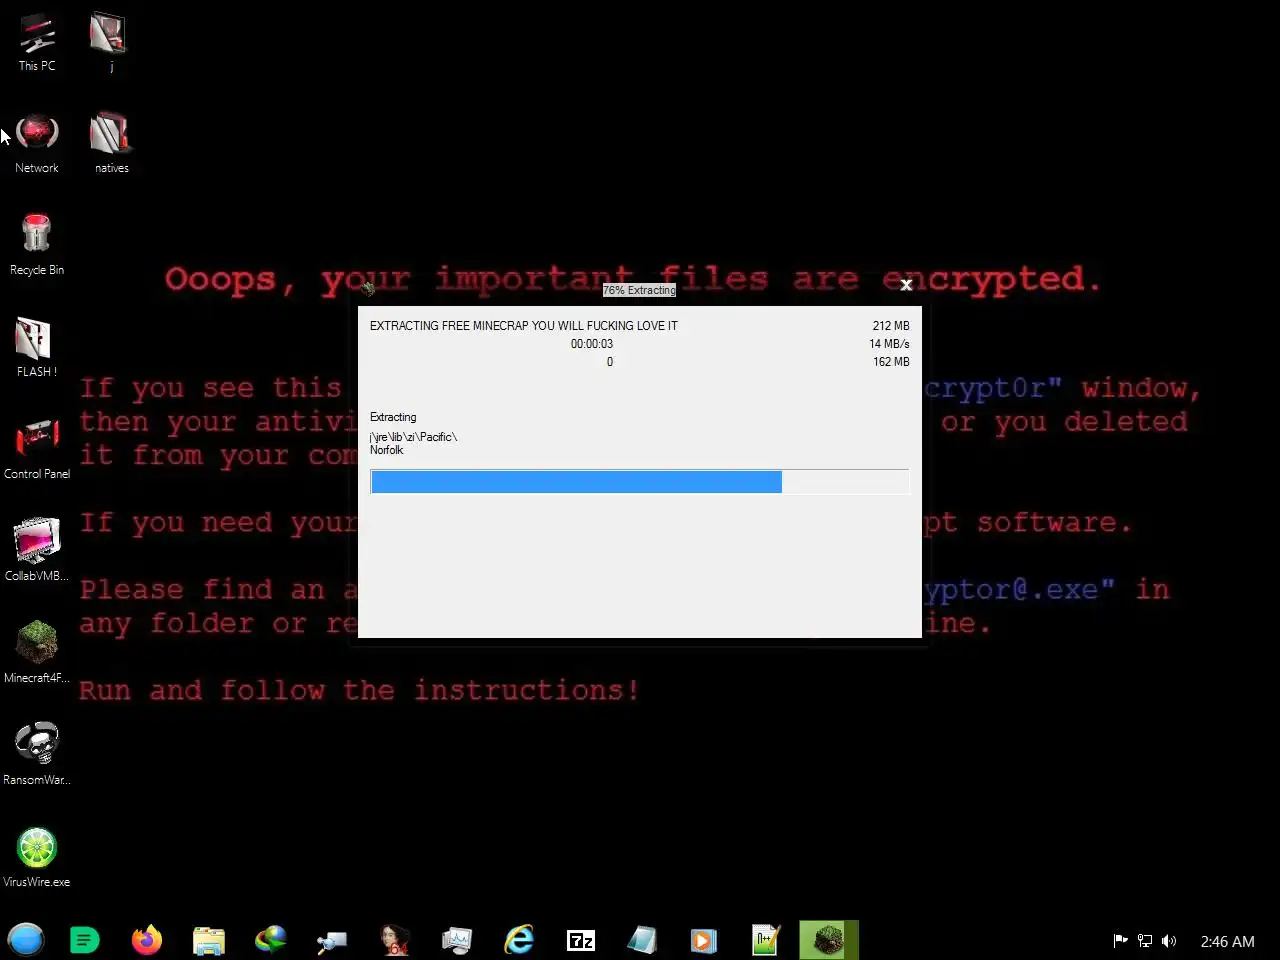The image size is (1280, 960).
Task: Open 7-Zip from the taskbar
Action: tap(581, 941)
